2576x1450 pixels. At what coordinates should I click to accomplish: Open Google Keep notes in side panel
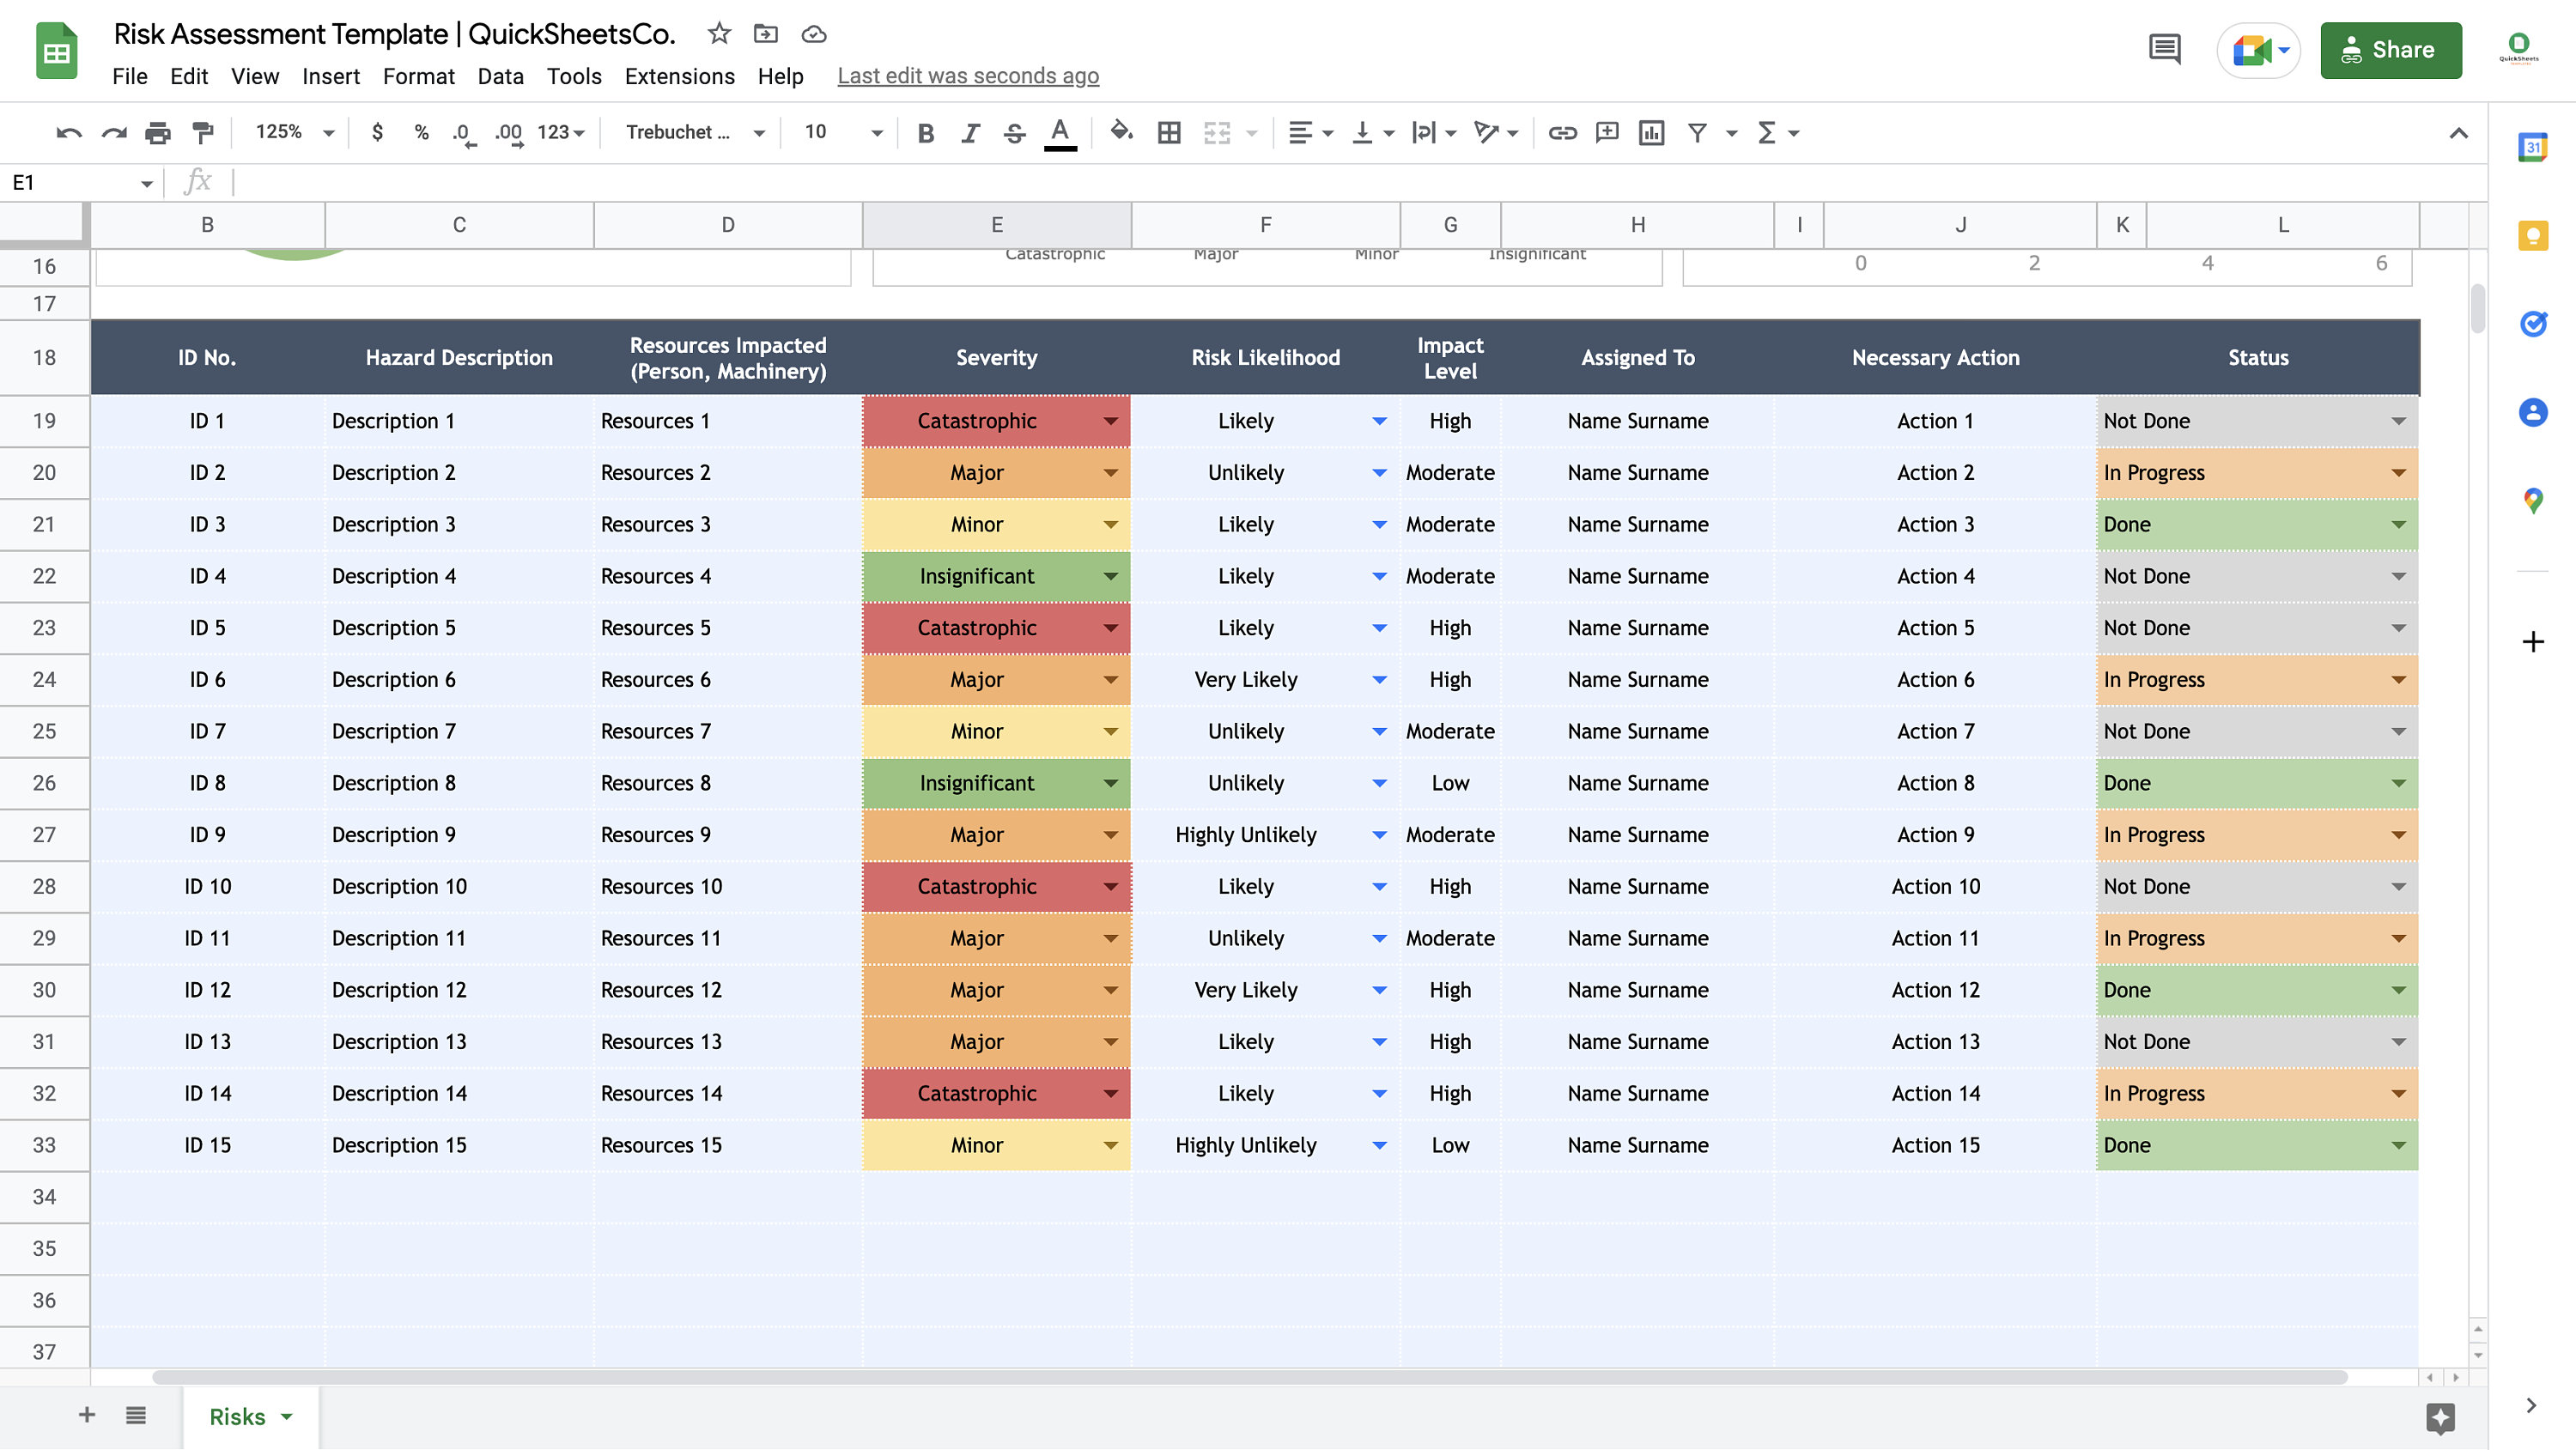(2533, 236)
